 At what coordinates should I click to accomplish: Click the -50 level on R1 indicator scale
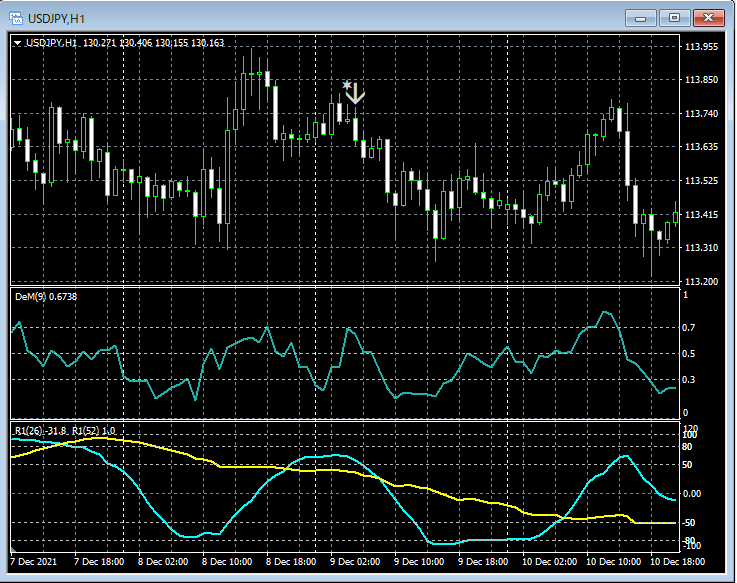pyautogui.click(x=689, y=523)
